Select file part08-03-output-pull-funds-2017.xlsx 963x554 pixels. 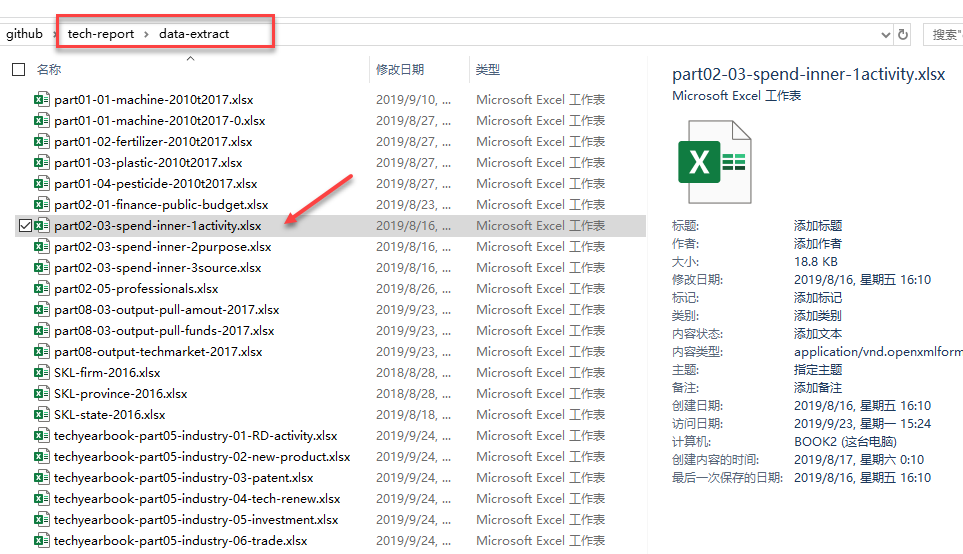(x=164, y=331)
